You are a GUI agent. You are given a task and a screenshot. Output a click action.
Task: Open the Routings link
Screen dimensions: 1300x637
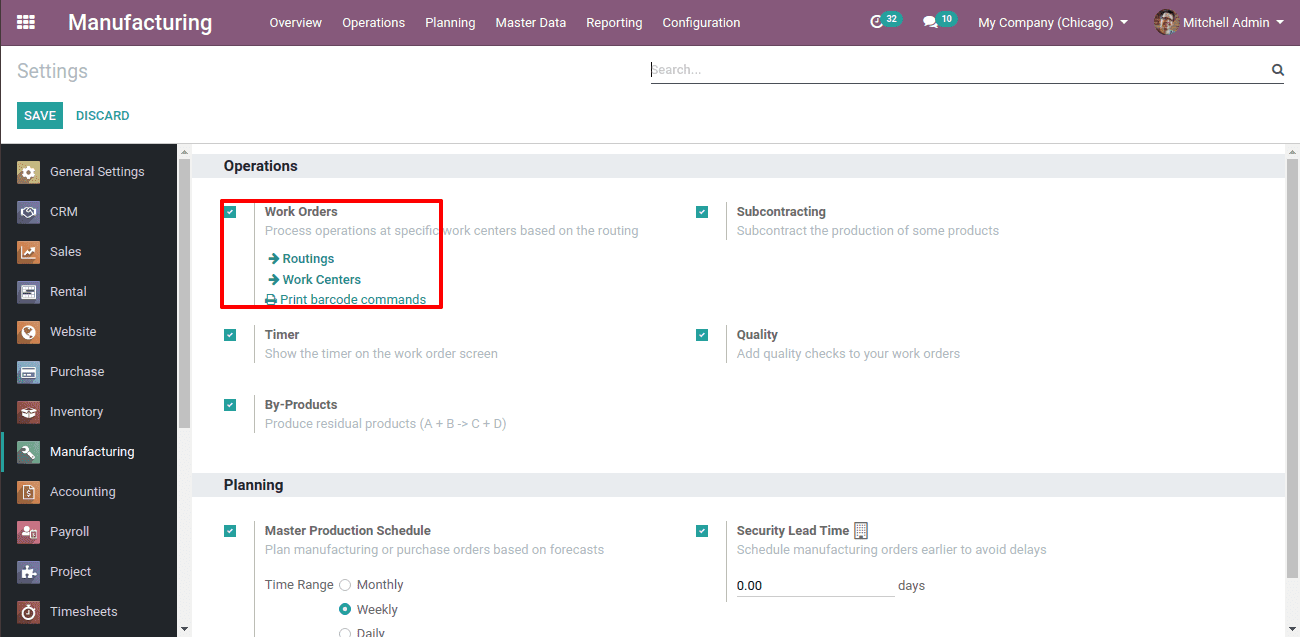click(308, 259)
